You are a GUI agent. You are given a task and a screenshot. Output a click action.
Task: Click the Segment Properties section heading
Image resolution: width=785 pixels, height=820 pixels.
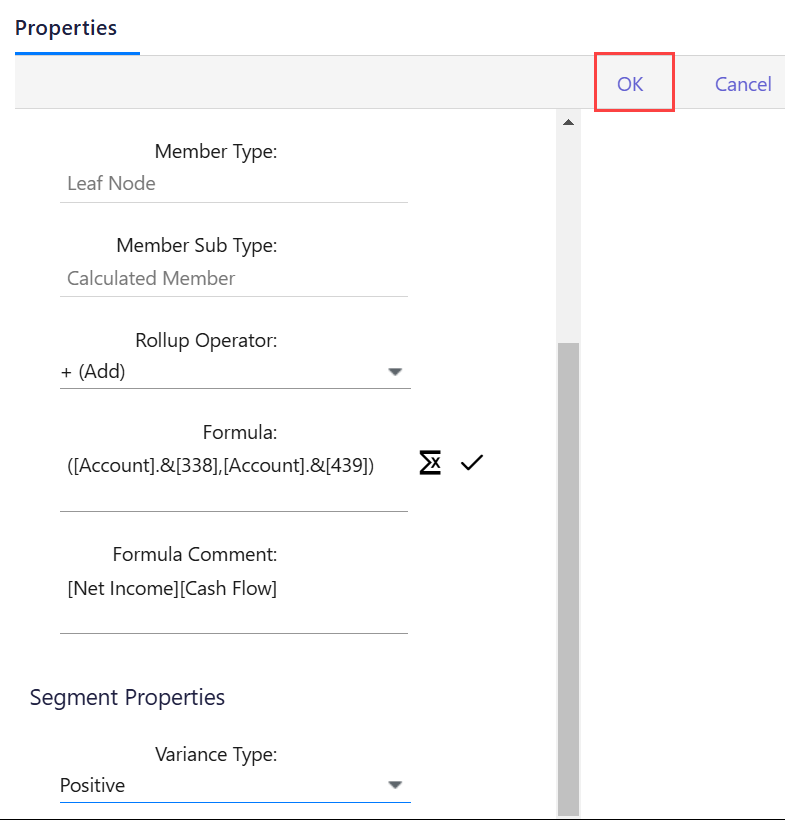pos(127,697)
